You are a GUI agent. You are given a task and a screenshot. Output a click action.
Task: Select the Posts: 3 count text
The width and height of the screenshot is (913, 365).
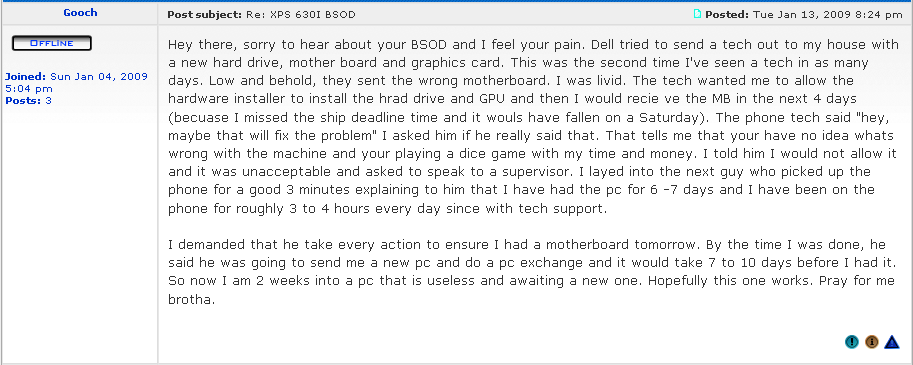point(29,101)
